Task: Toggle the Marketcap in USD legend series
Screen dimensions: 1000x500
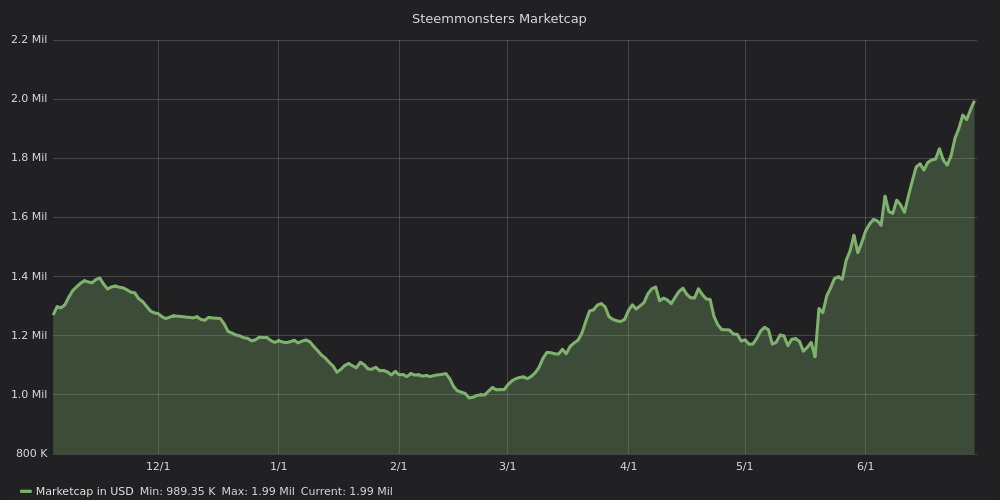Action: [85, 491]
